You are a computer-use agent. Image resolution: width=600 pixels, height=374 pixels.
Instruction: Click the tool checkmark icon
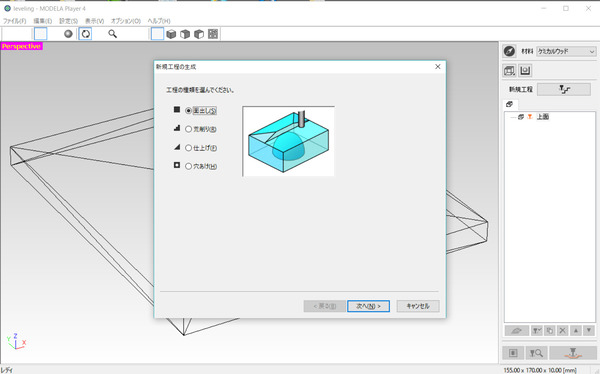[x=537, y=330]
